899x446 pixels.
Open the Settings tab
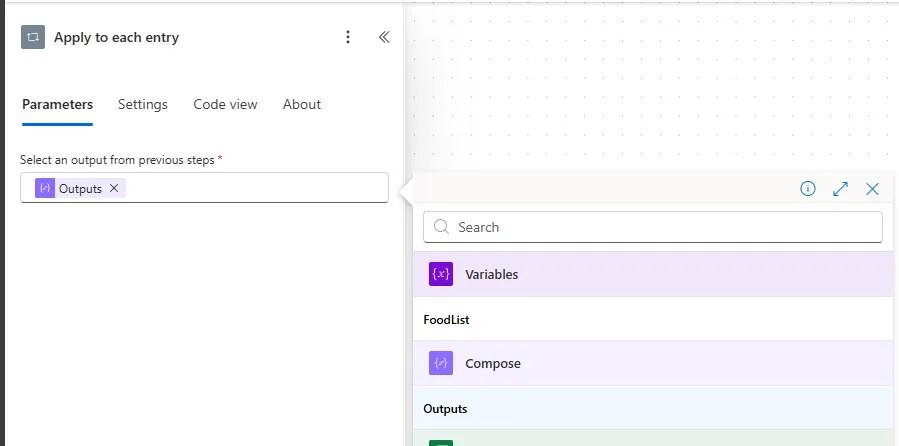[142, 104]
